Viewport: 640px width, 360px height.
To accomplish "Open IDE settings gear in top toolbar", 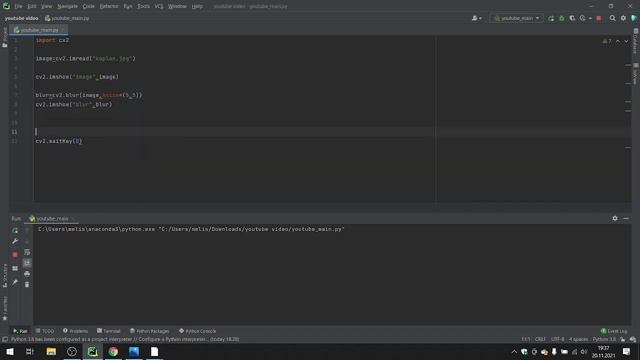I will click(x=623, y=18).
